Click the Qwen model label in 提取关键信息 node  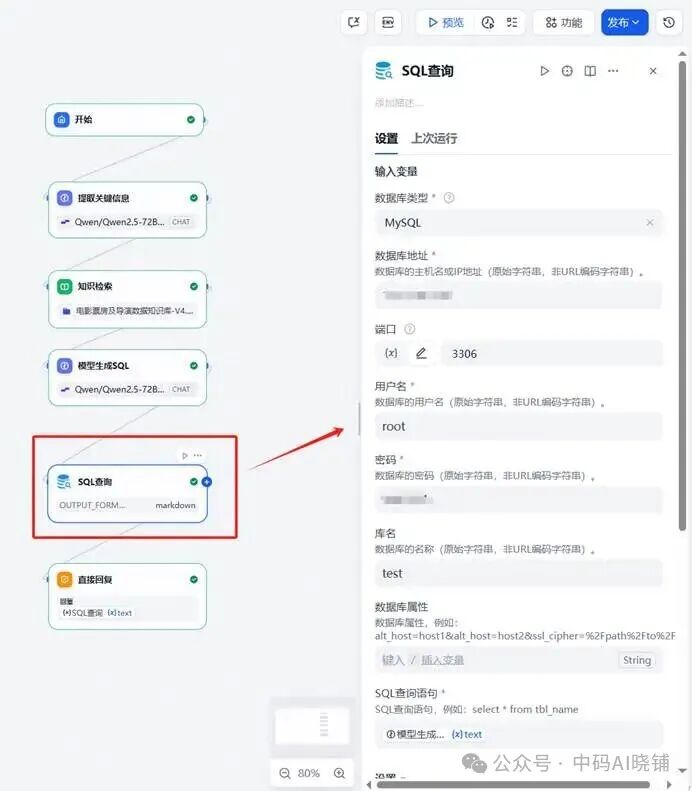click(x=119, y=221)
